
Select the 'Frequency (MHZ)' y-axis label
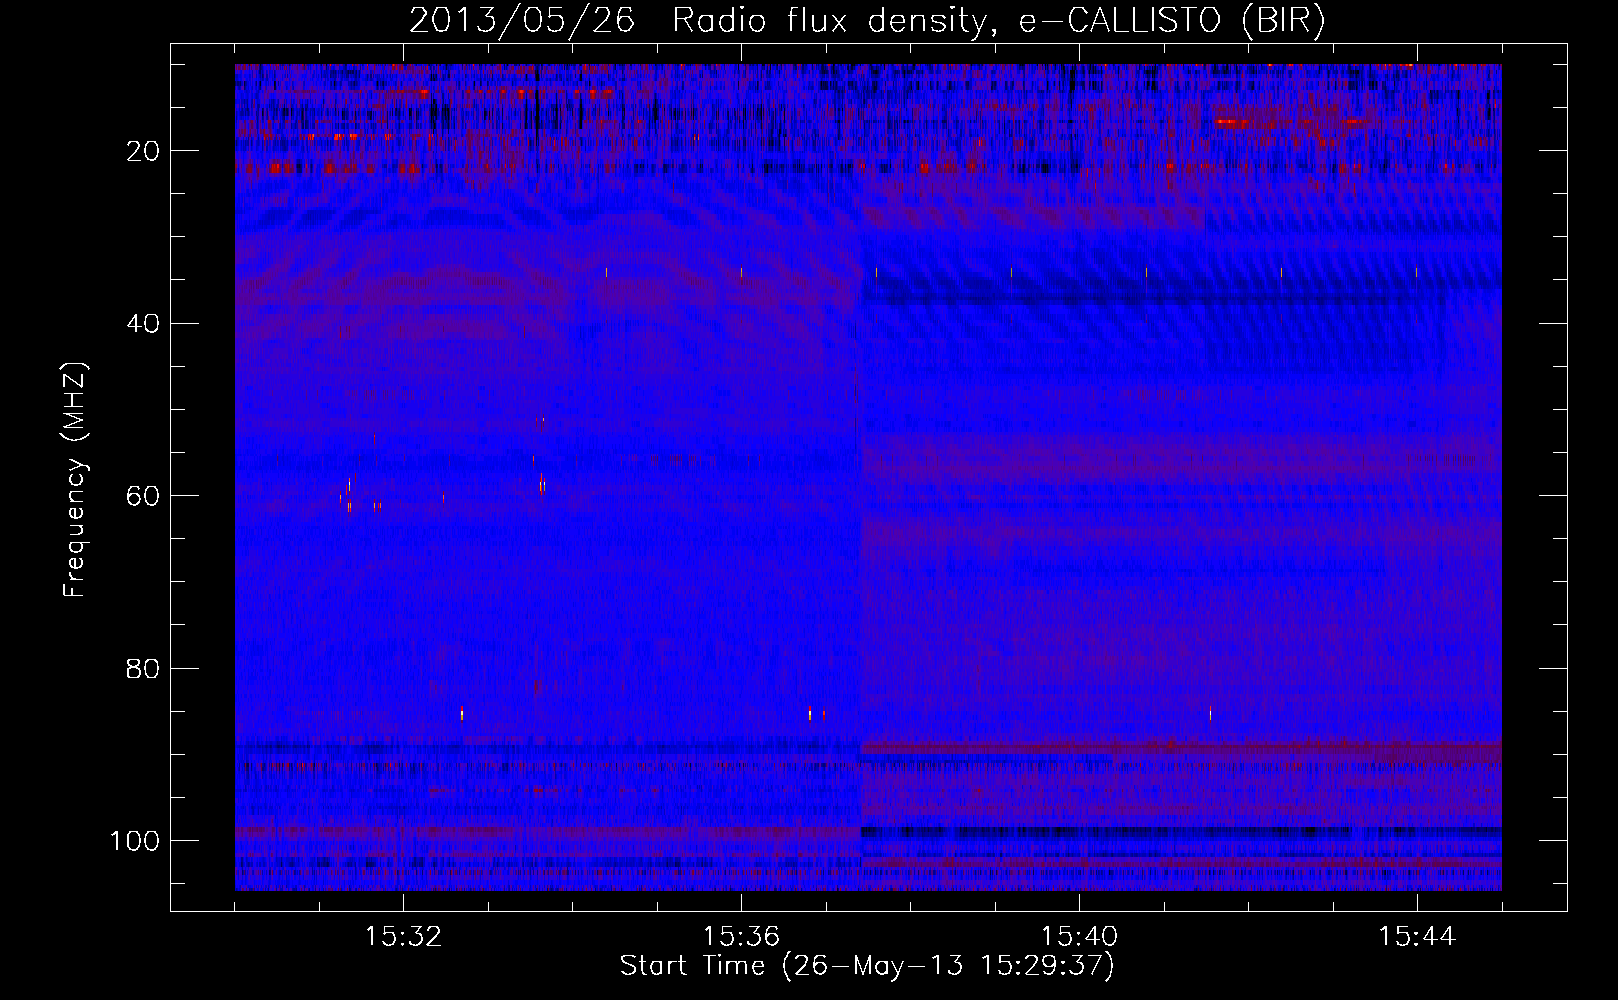pos(75,480)
